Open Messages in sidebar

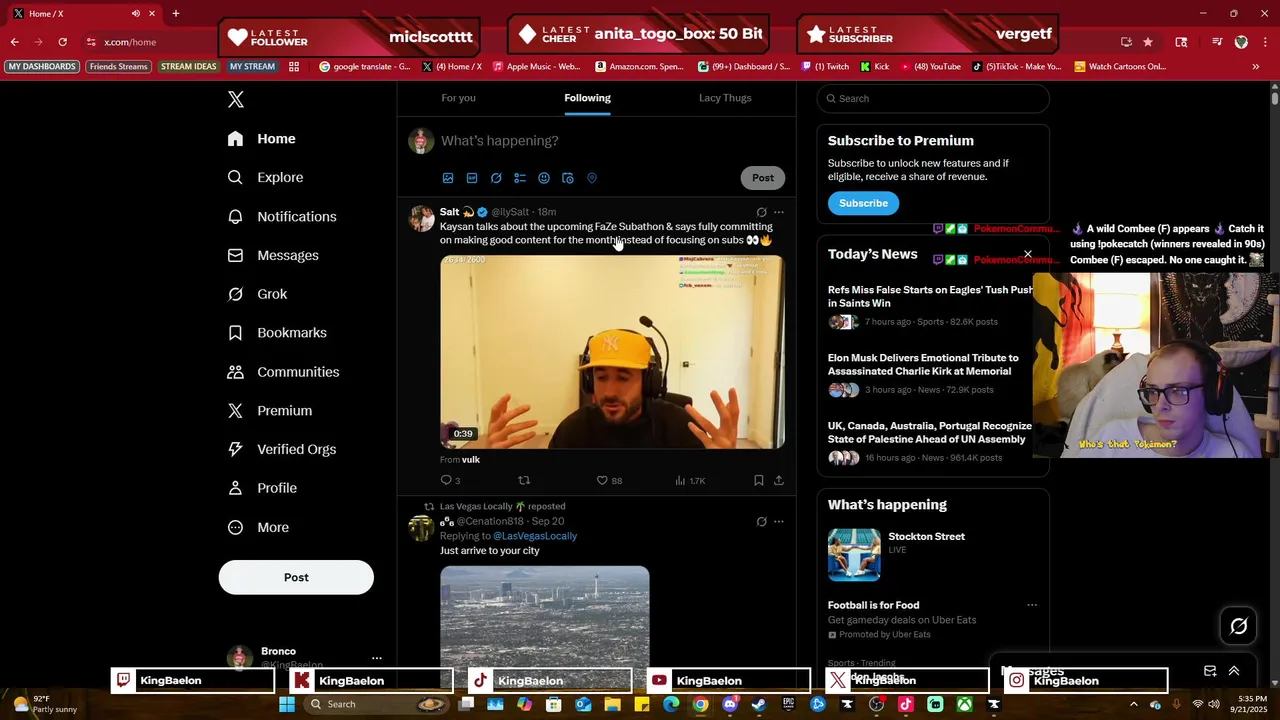pyautogui.click(x=274, y=255)
